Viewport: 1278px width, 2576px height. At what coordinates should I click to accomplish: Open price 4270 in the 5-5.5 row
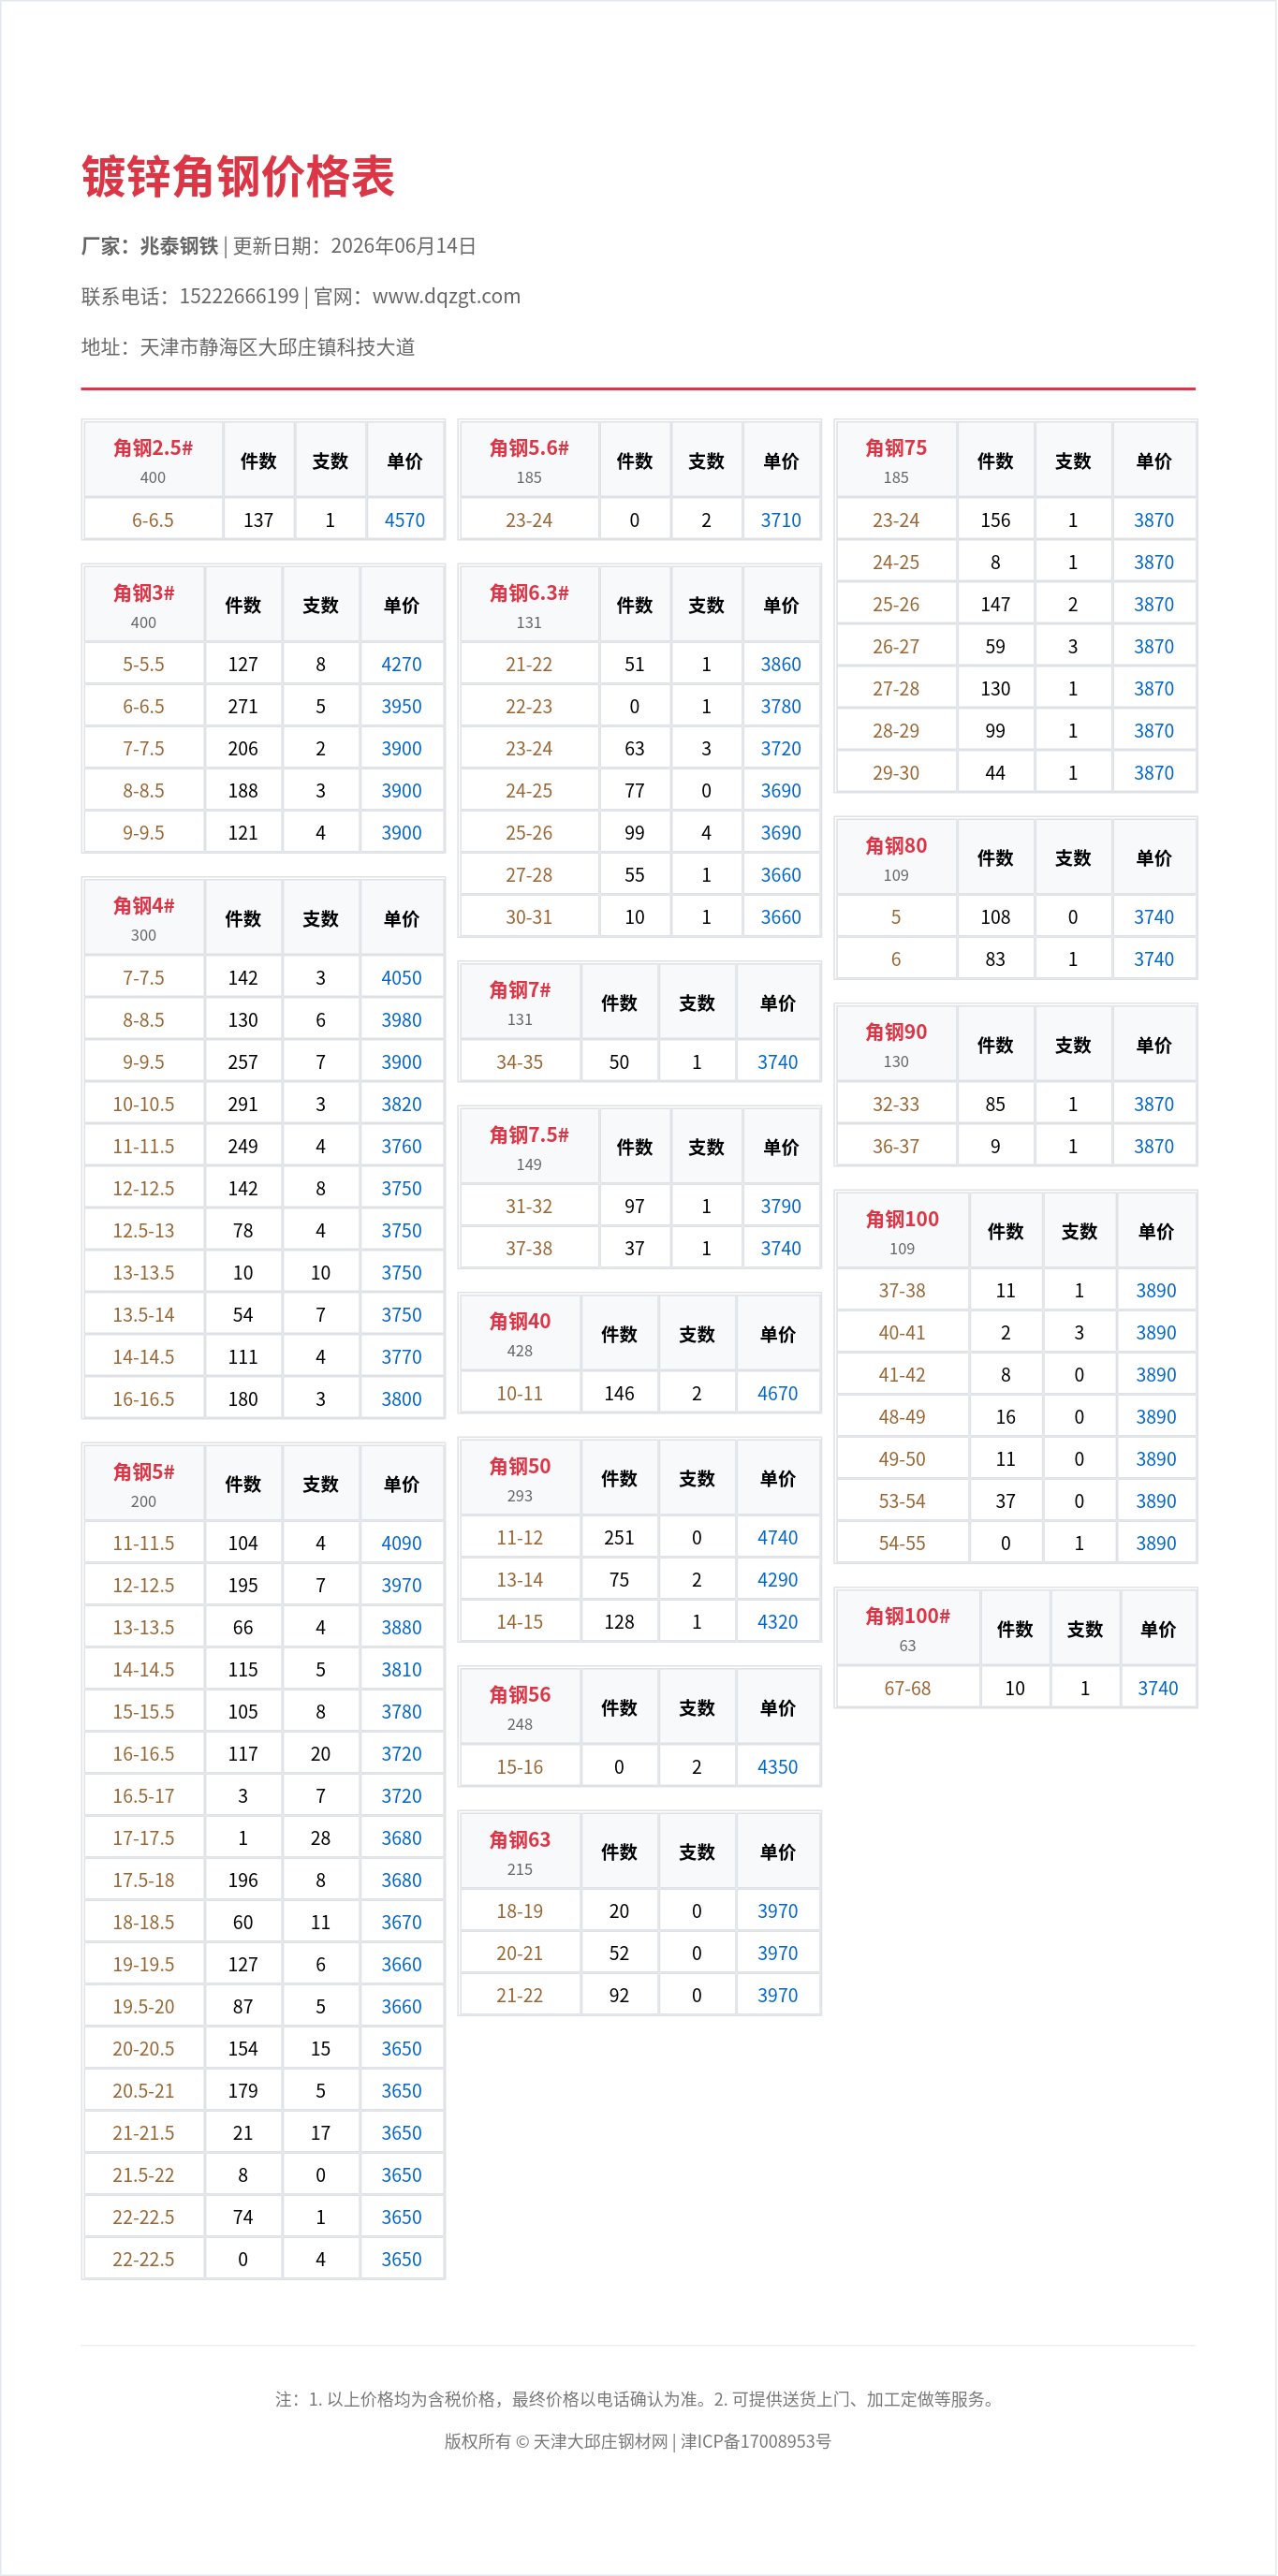402,664
